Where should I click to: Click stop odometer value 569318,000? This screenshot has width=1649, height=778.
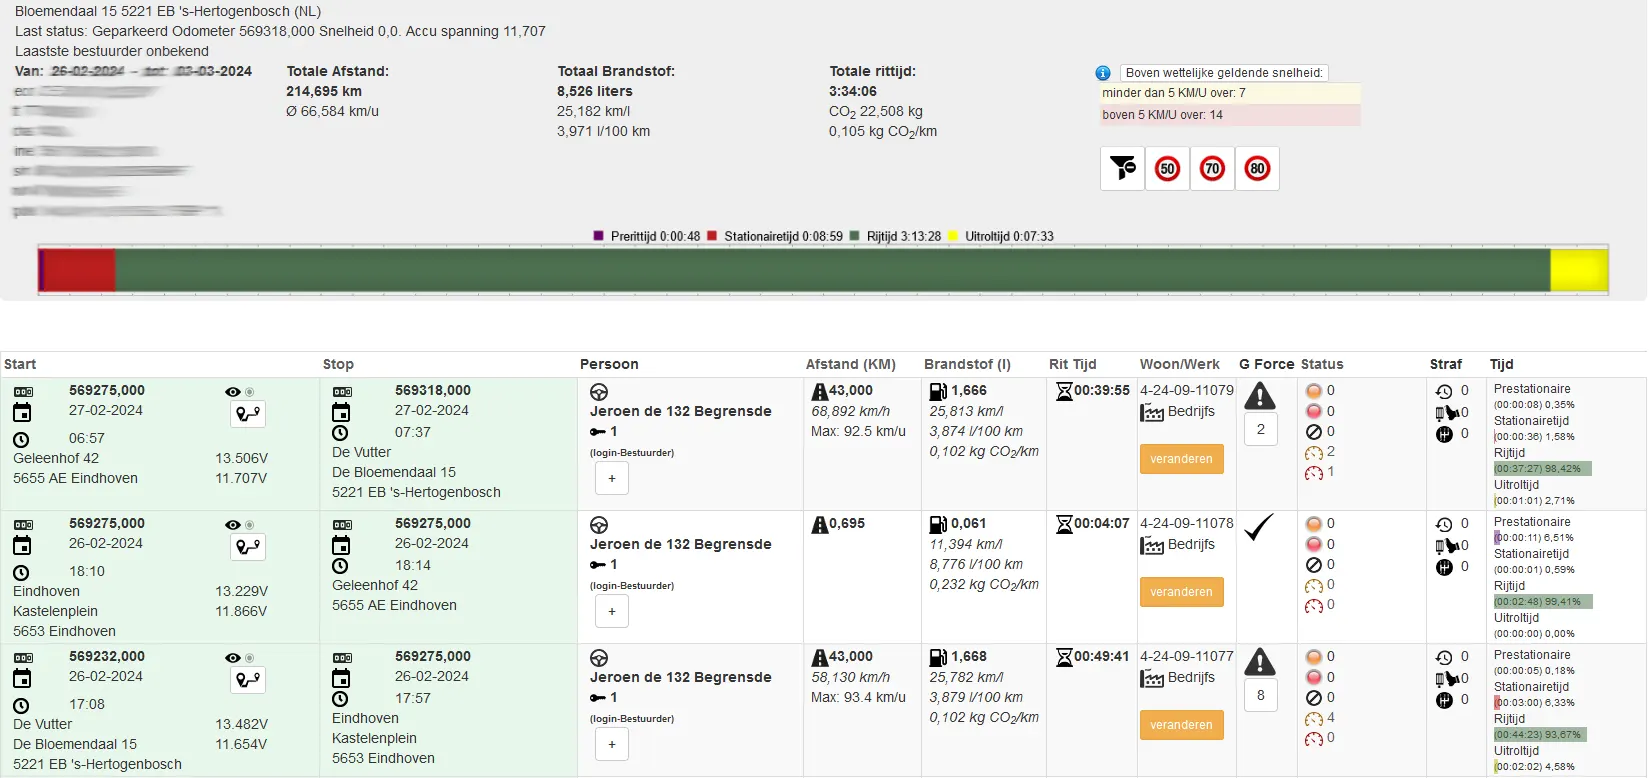tap(433, 390)
